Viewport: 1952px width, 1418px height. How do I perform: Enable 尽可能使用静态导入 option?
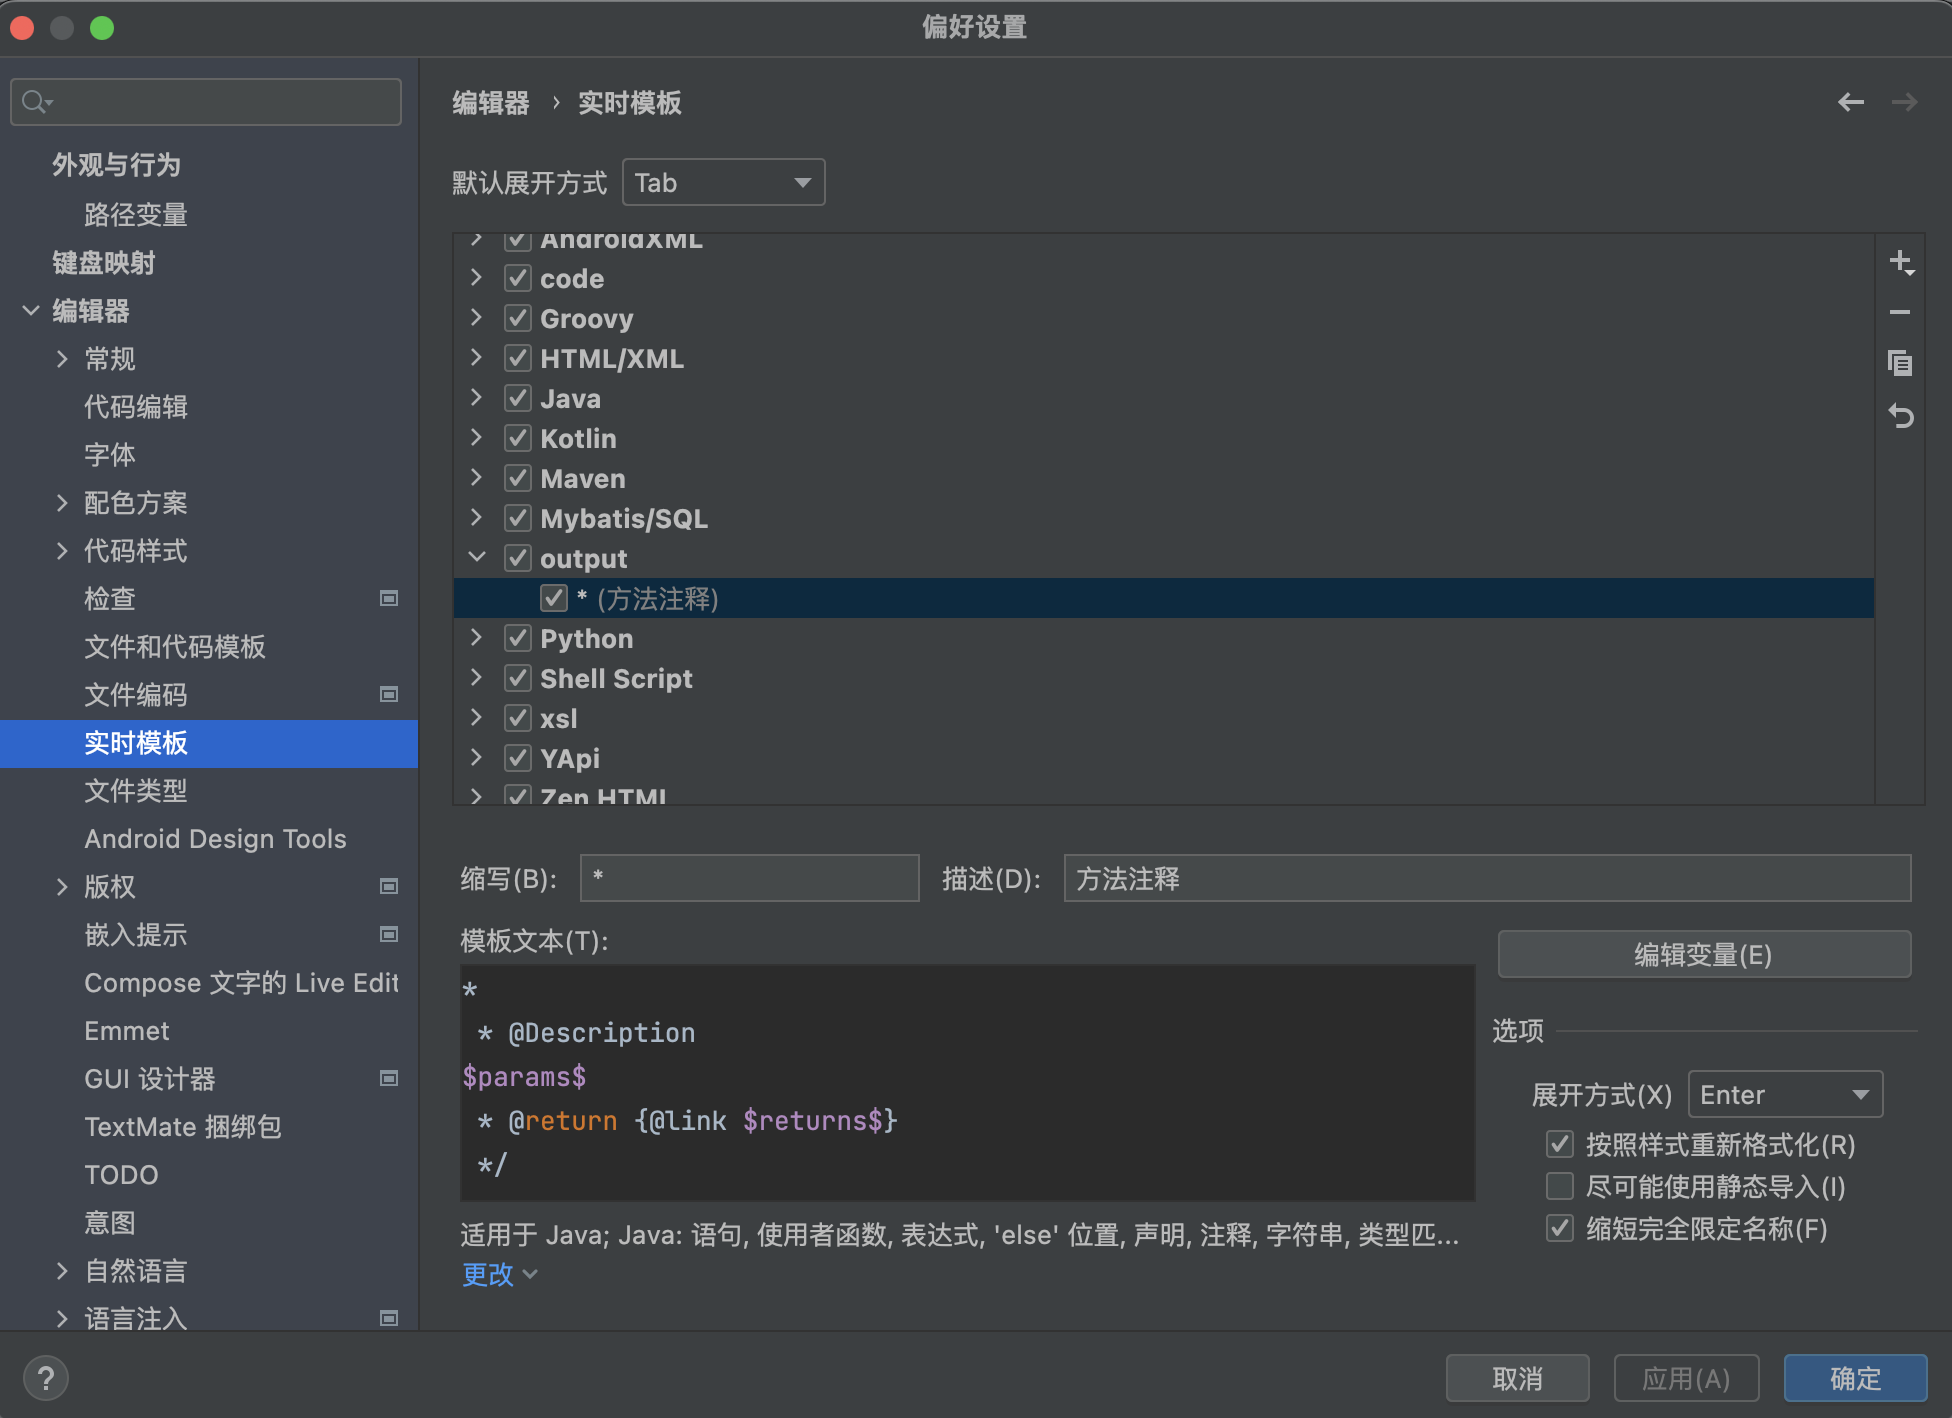pyautogui.click(x=1559, y=1186)
